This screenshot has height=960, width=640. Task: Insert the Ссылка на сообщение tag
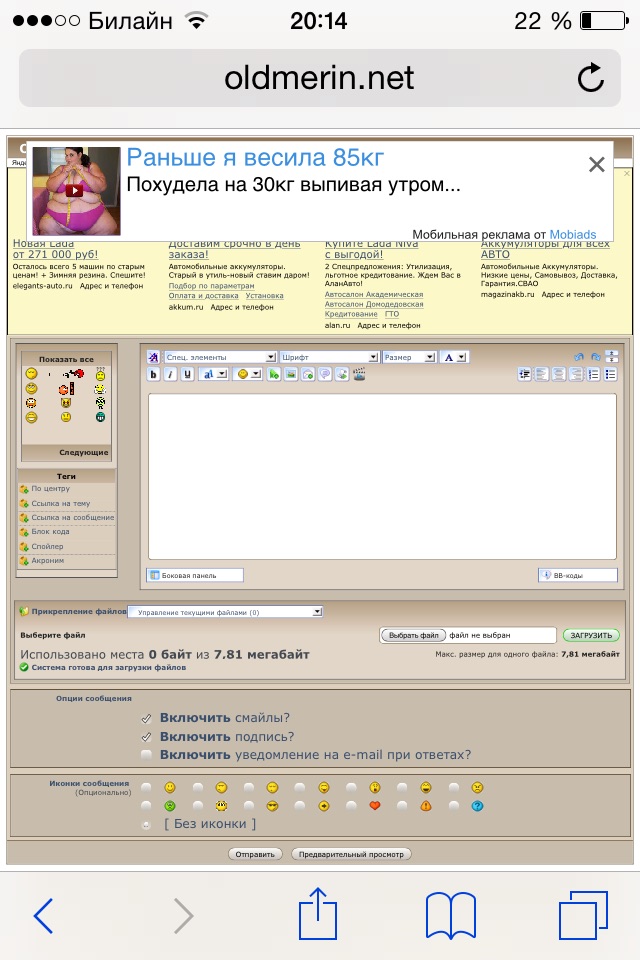(x=72, y=517)
